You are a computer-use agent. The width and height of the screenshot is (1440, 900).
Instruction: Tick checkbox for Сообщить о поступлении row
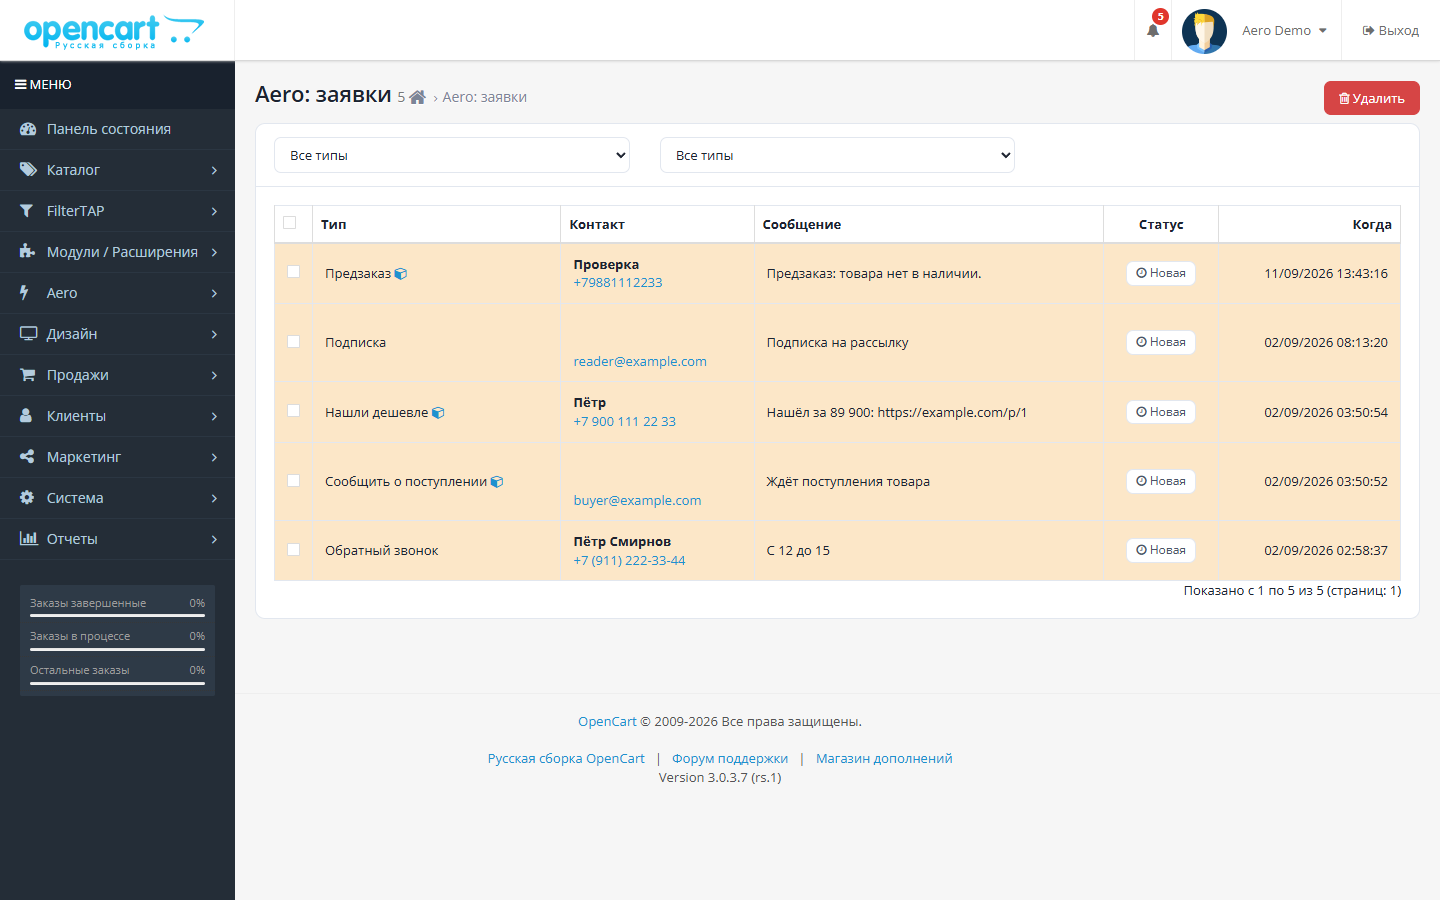point(294,481)
